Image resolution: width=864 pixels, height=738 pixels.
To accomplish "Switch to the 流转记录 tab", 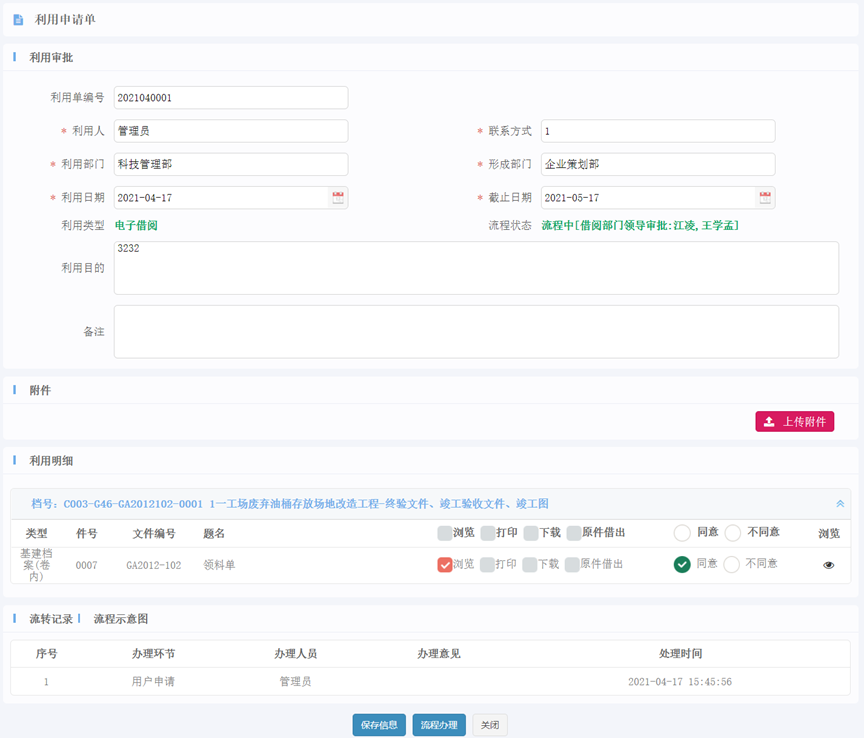I will tap(51, 619).
